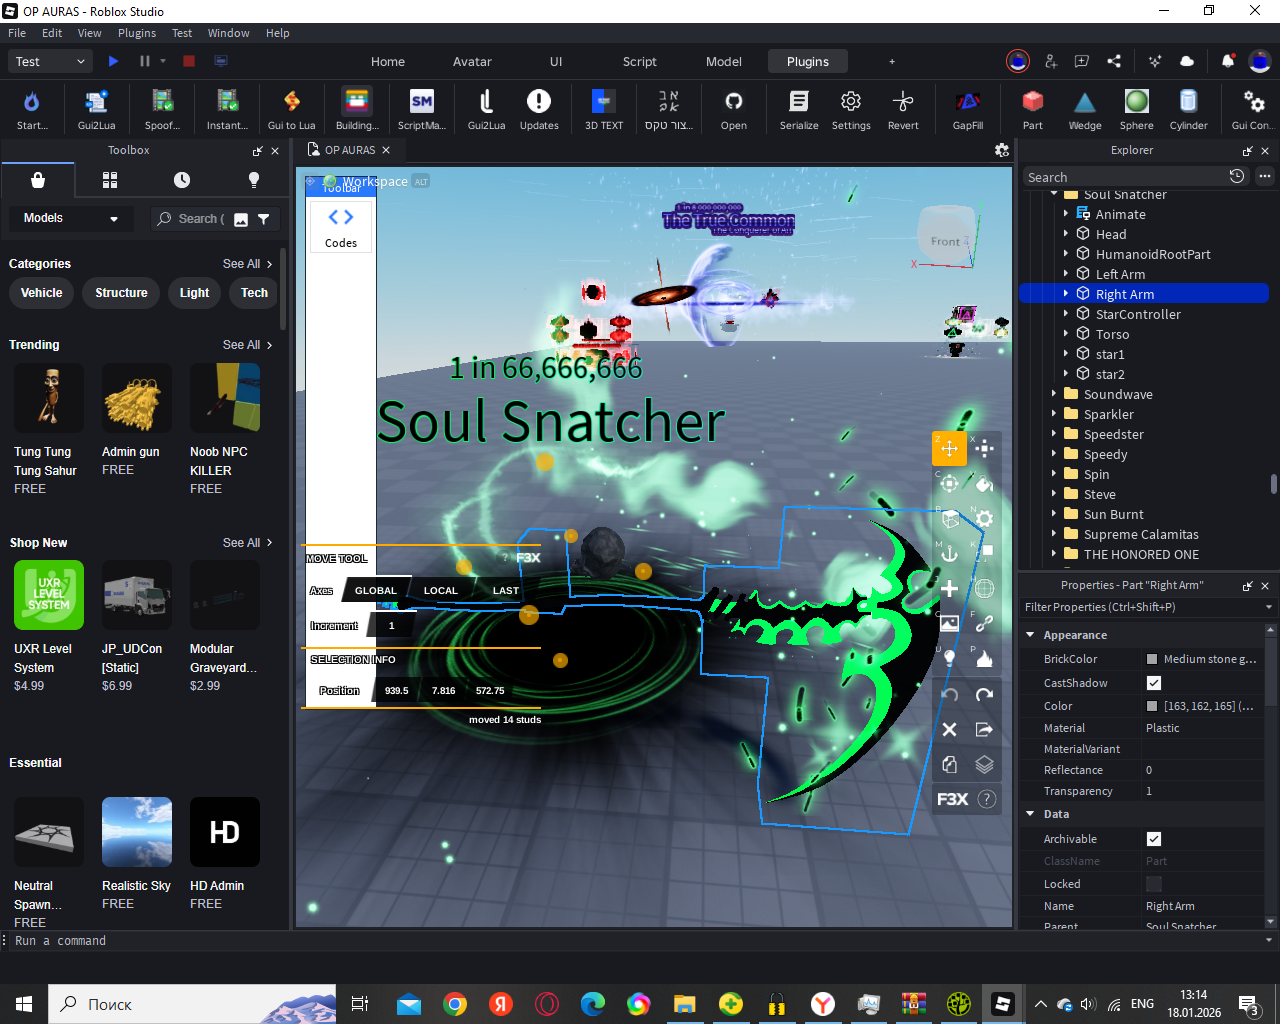Select the Vehicle category chip
This screenshot has width=1280, height=1024.
42,293
